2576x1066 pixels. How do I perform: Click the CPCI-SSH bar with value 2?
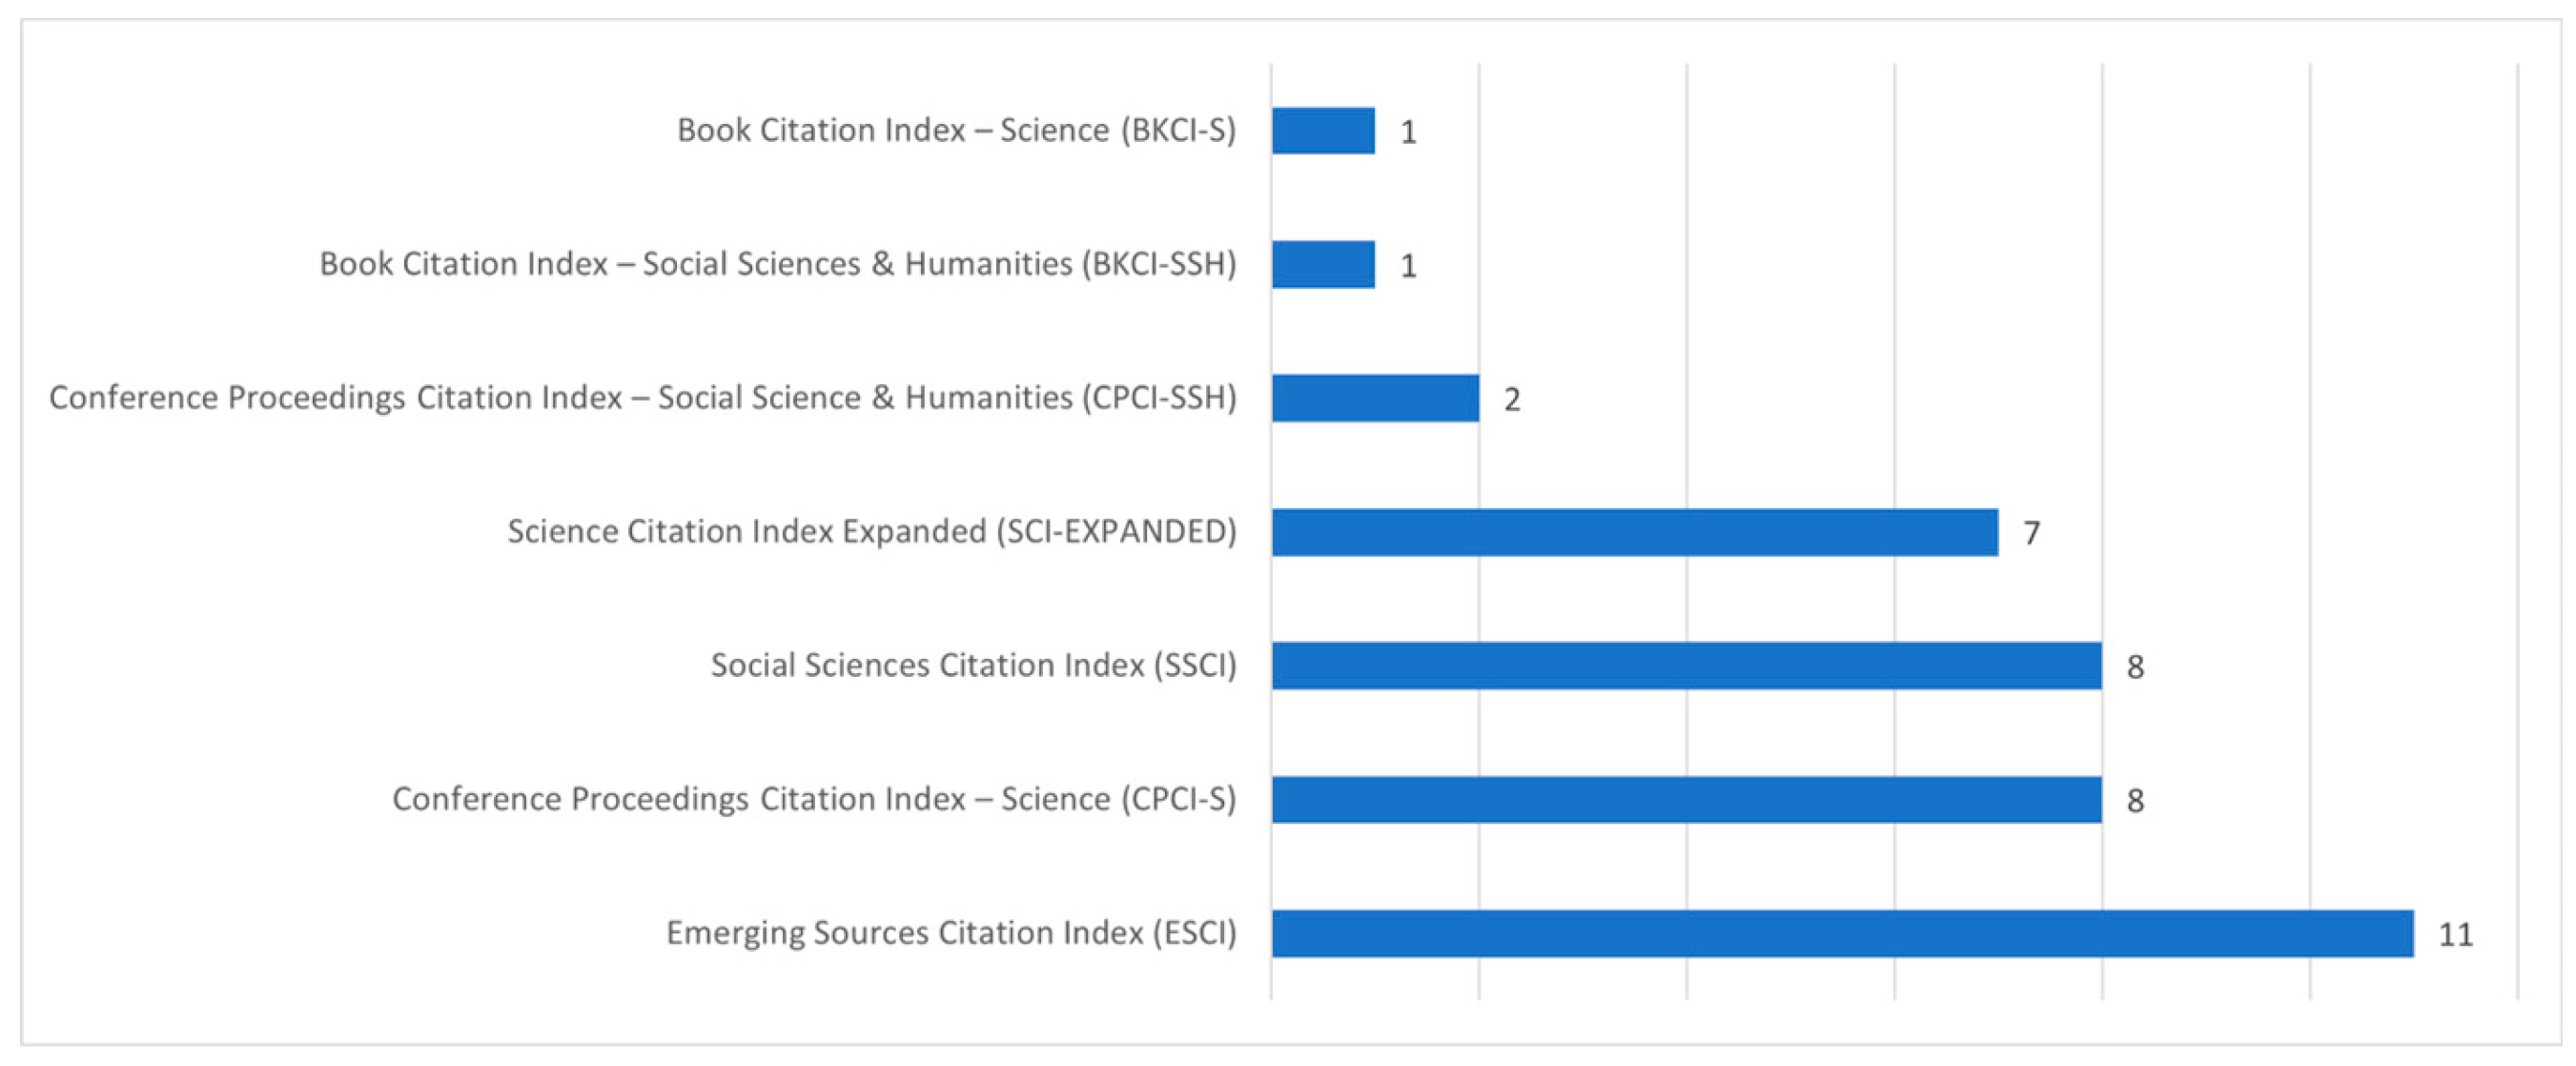[1375, 398]
